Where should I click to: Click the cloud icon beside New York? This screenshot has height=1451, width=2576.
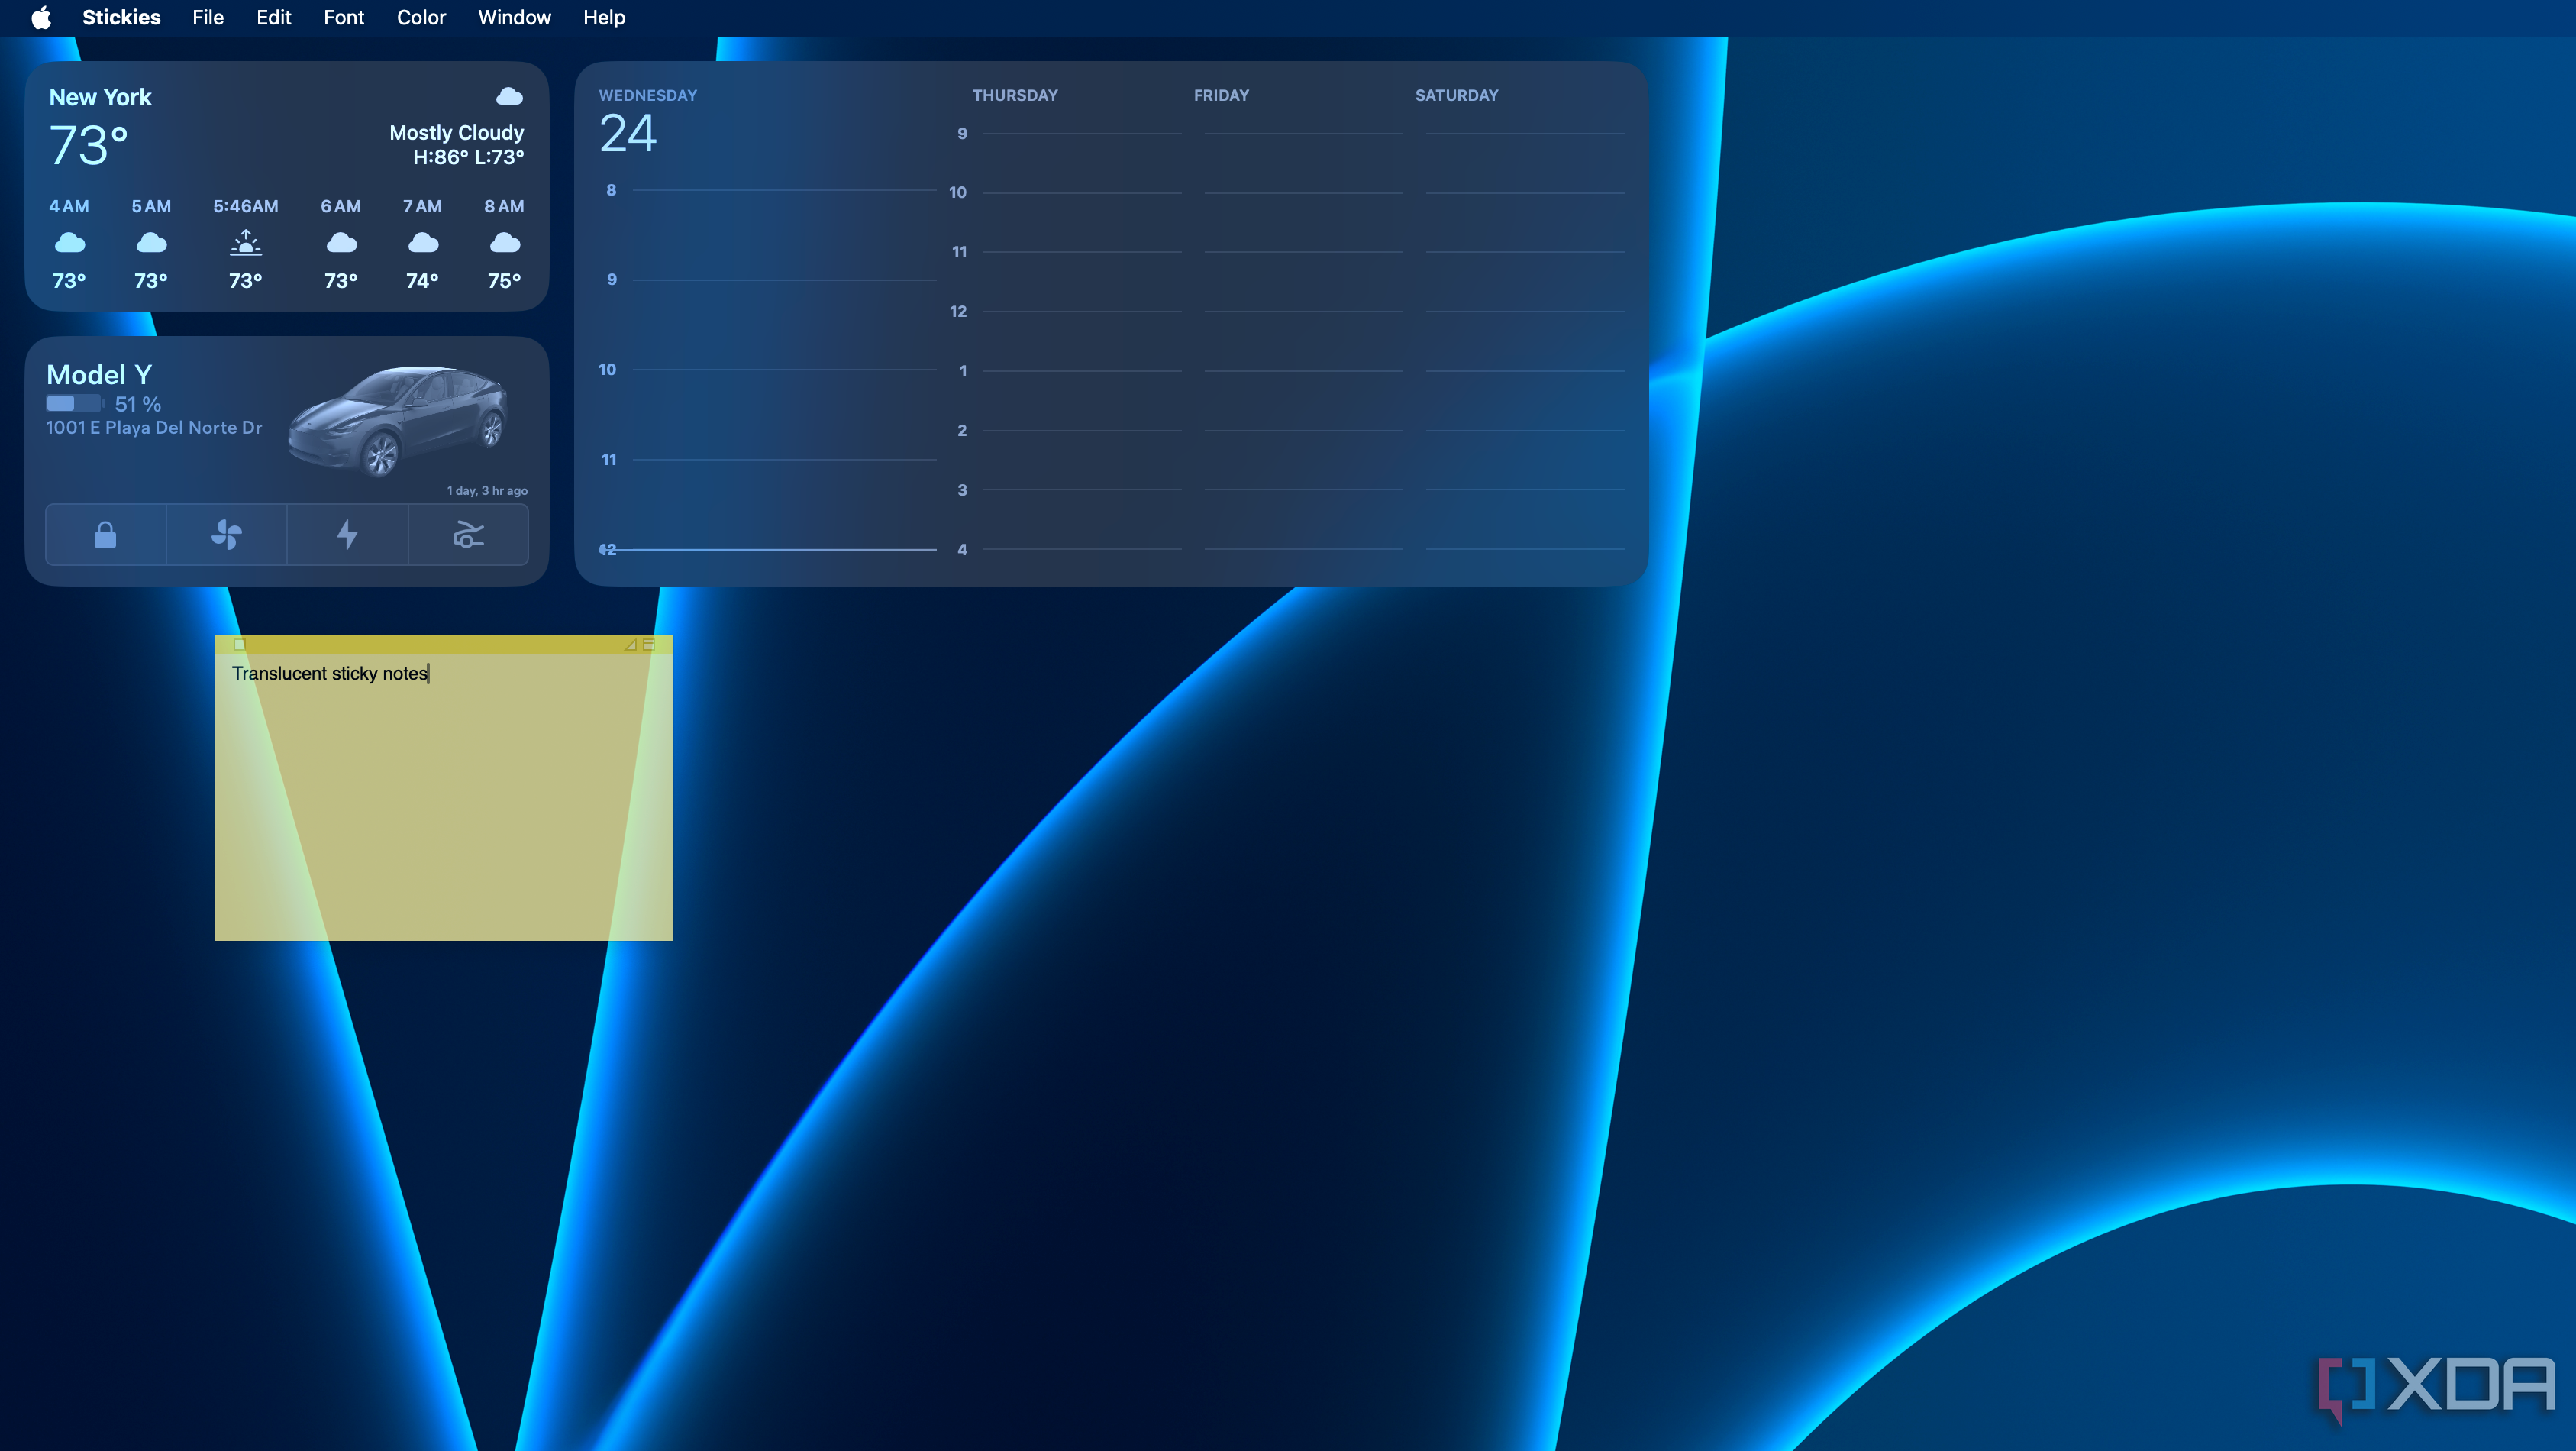coord(509,96)
